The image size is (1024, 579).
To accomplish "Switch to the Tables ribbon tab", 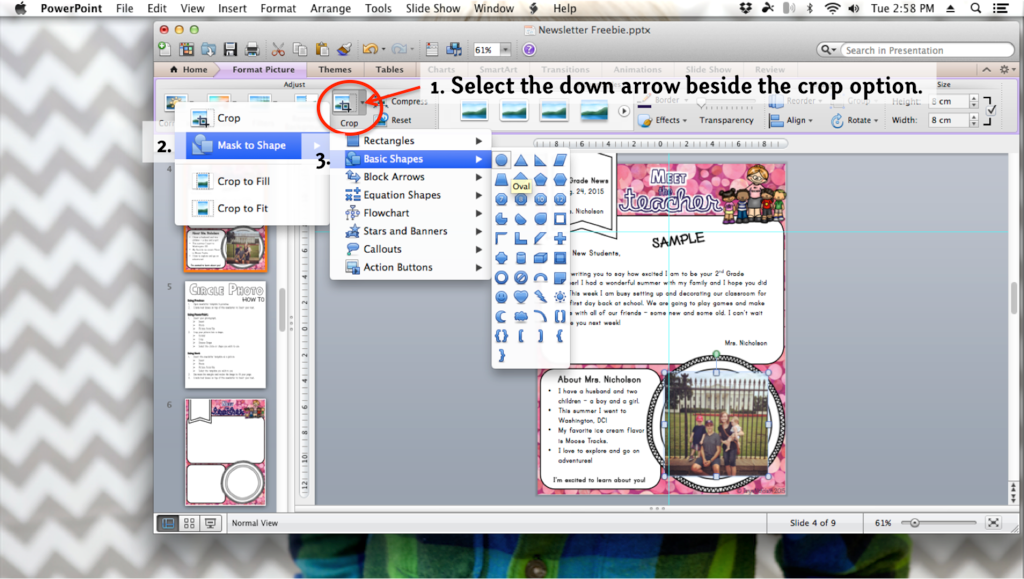I will pos(389,69).
